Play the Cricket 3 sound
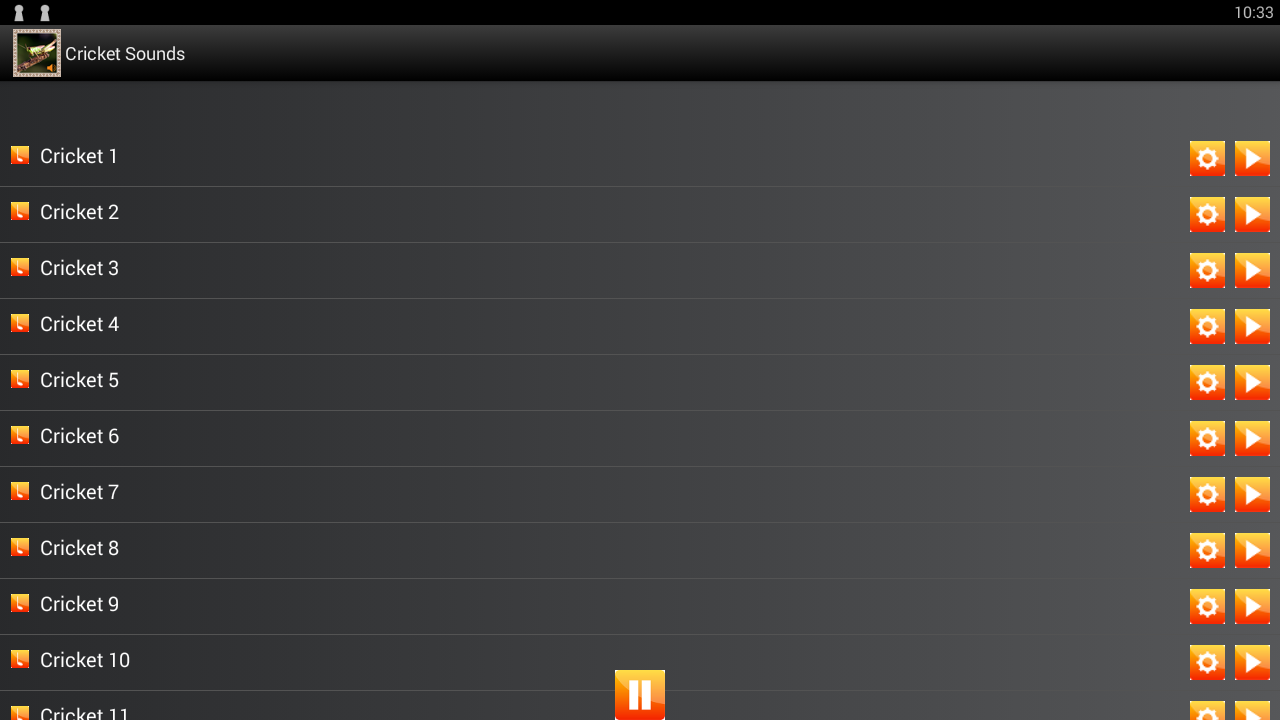The height and width of the screenshot is (720, 1280). pyautogui.click(x=1252, y=270)
